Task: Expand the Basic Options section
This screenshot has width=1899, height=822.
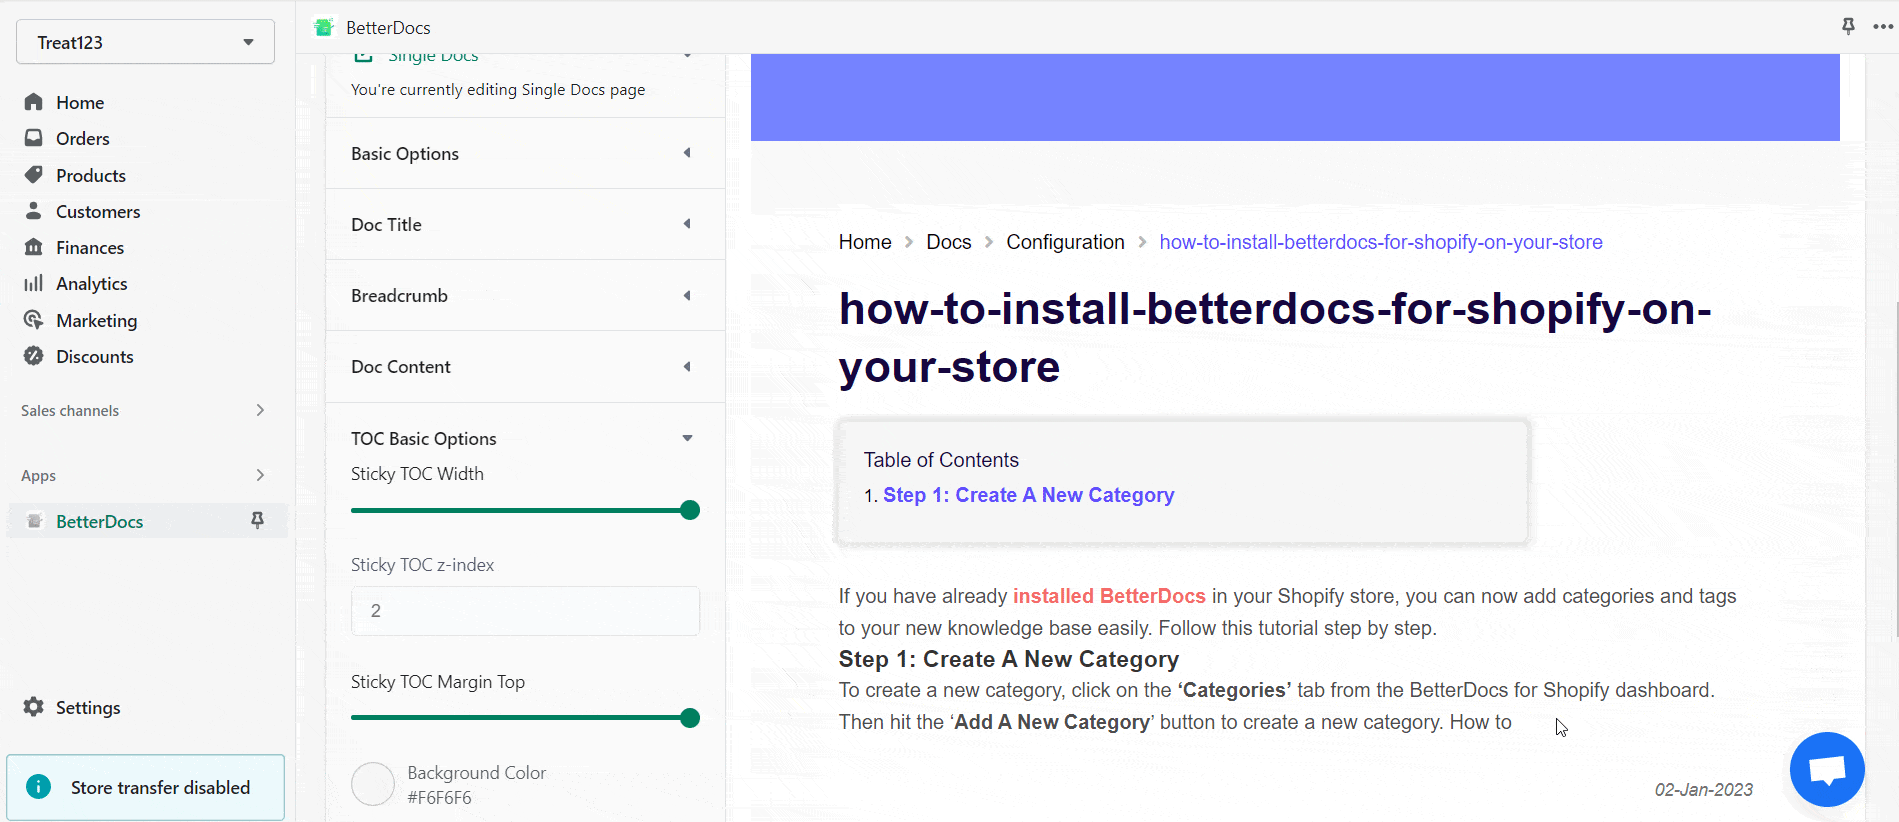Action: [x=525, y=153]
